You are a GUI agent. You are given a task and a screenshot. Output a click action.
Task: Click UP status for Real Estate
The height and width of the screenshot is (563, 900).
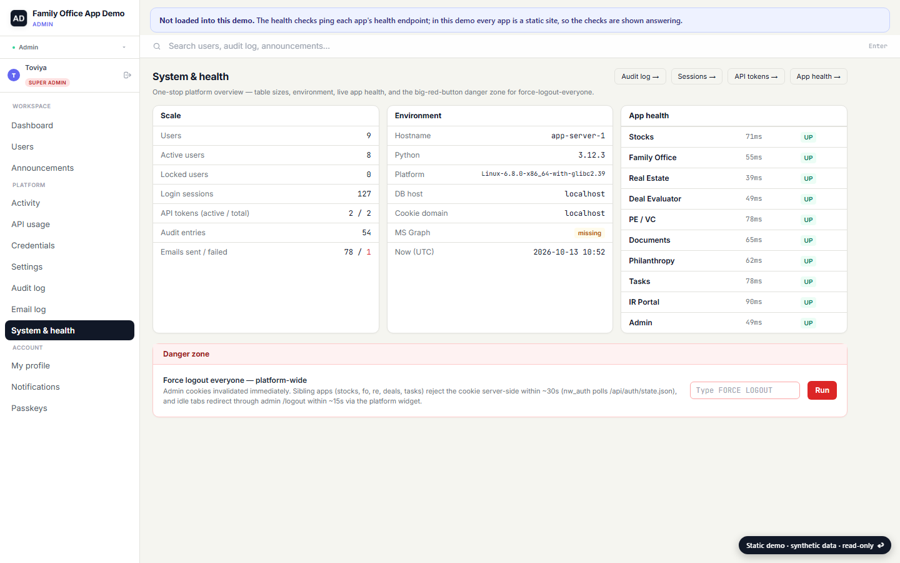click(x=808, y=178)
